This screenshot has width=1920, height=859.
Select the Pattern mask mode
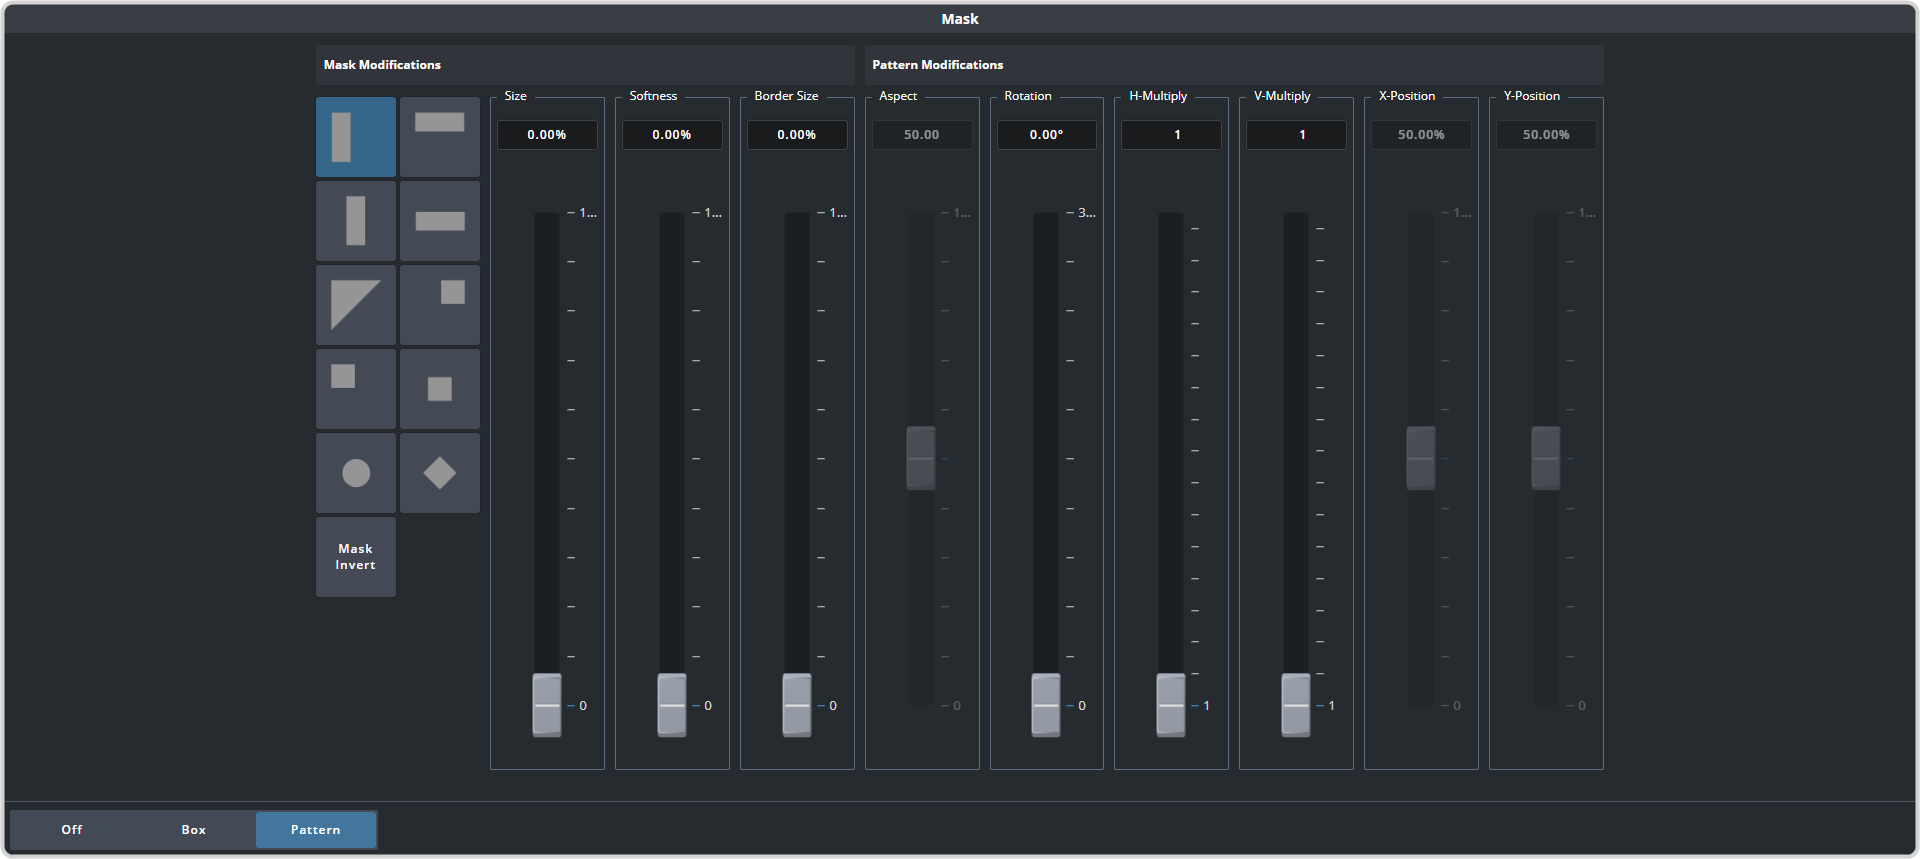316,830
